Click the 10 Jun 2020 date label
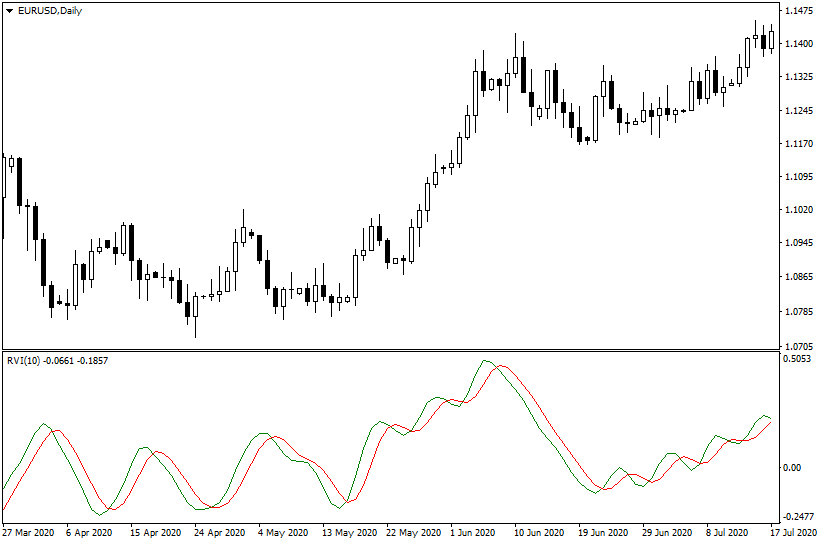 (539, 533)
